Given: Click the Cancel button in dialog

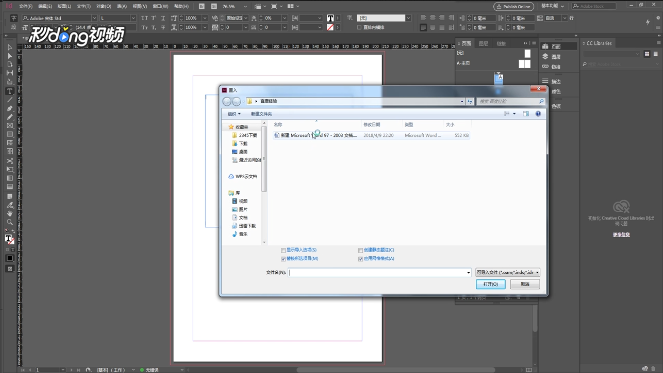Looking at the screenshot, I should click(x=525, y=284).
